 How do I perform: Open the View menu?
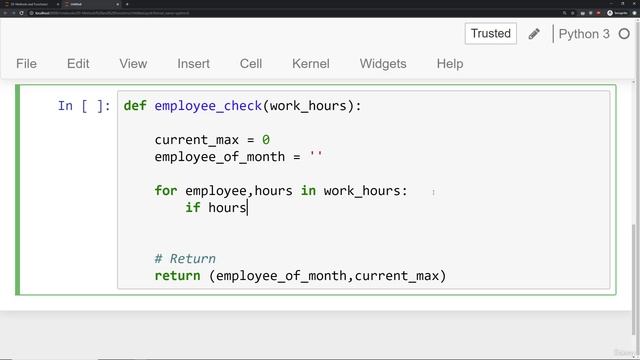coord(133,64)
